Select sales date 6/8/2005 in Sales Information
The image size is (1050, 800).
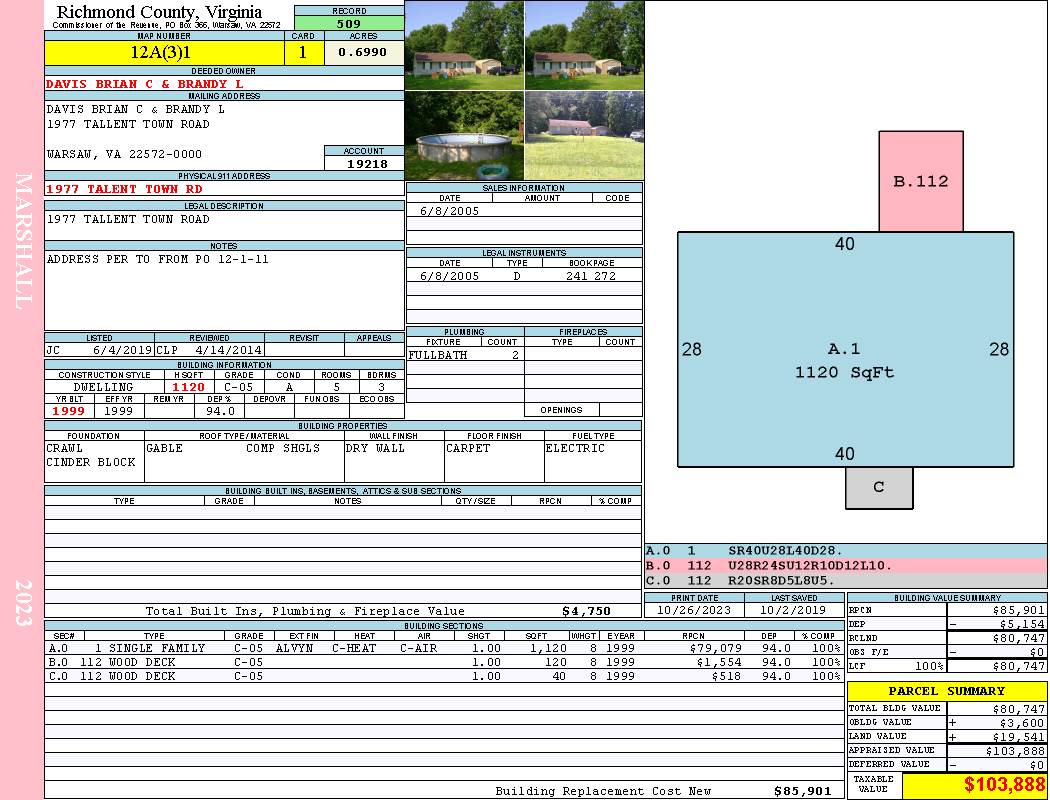(x=449, y=211)
